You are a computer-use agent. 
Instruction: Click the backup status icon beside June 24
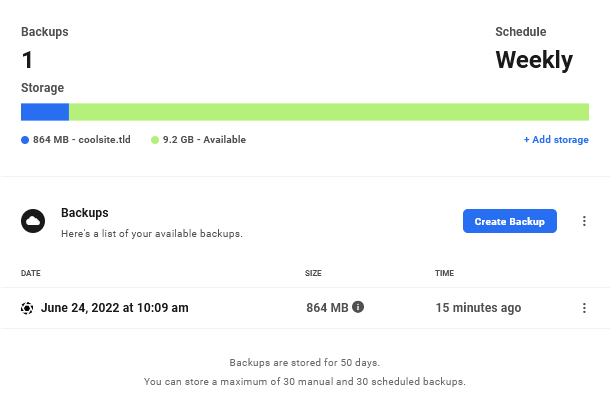pyautogui.click(x=27, y=308)
